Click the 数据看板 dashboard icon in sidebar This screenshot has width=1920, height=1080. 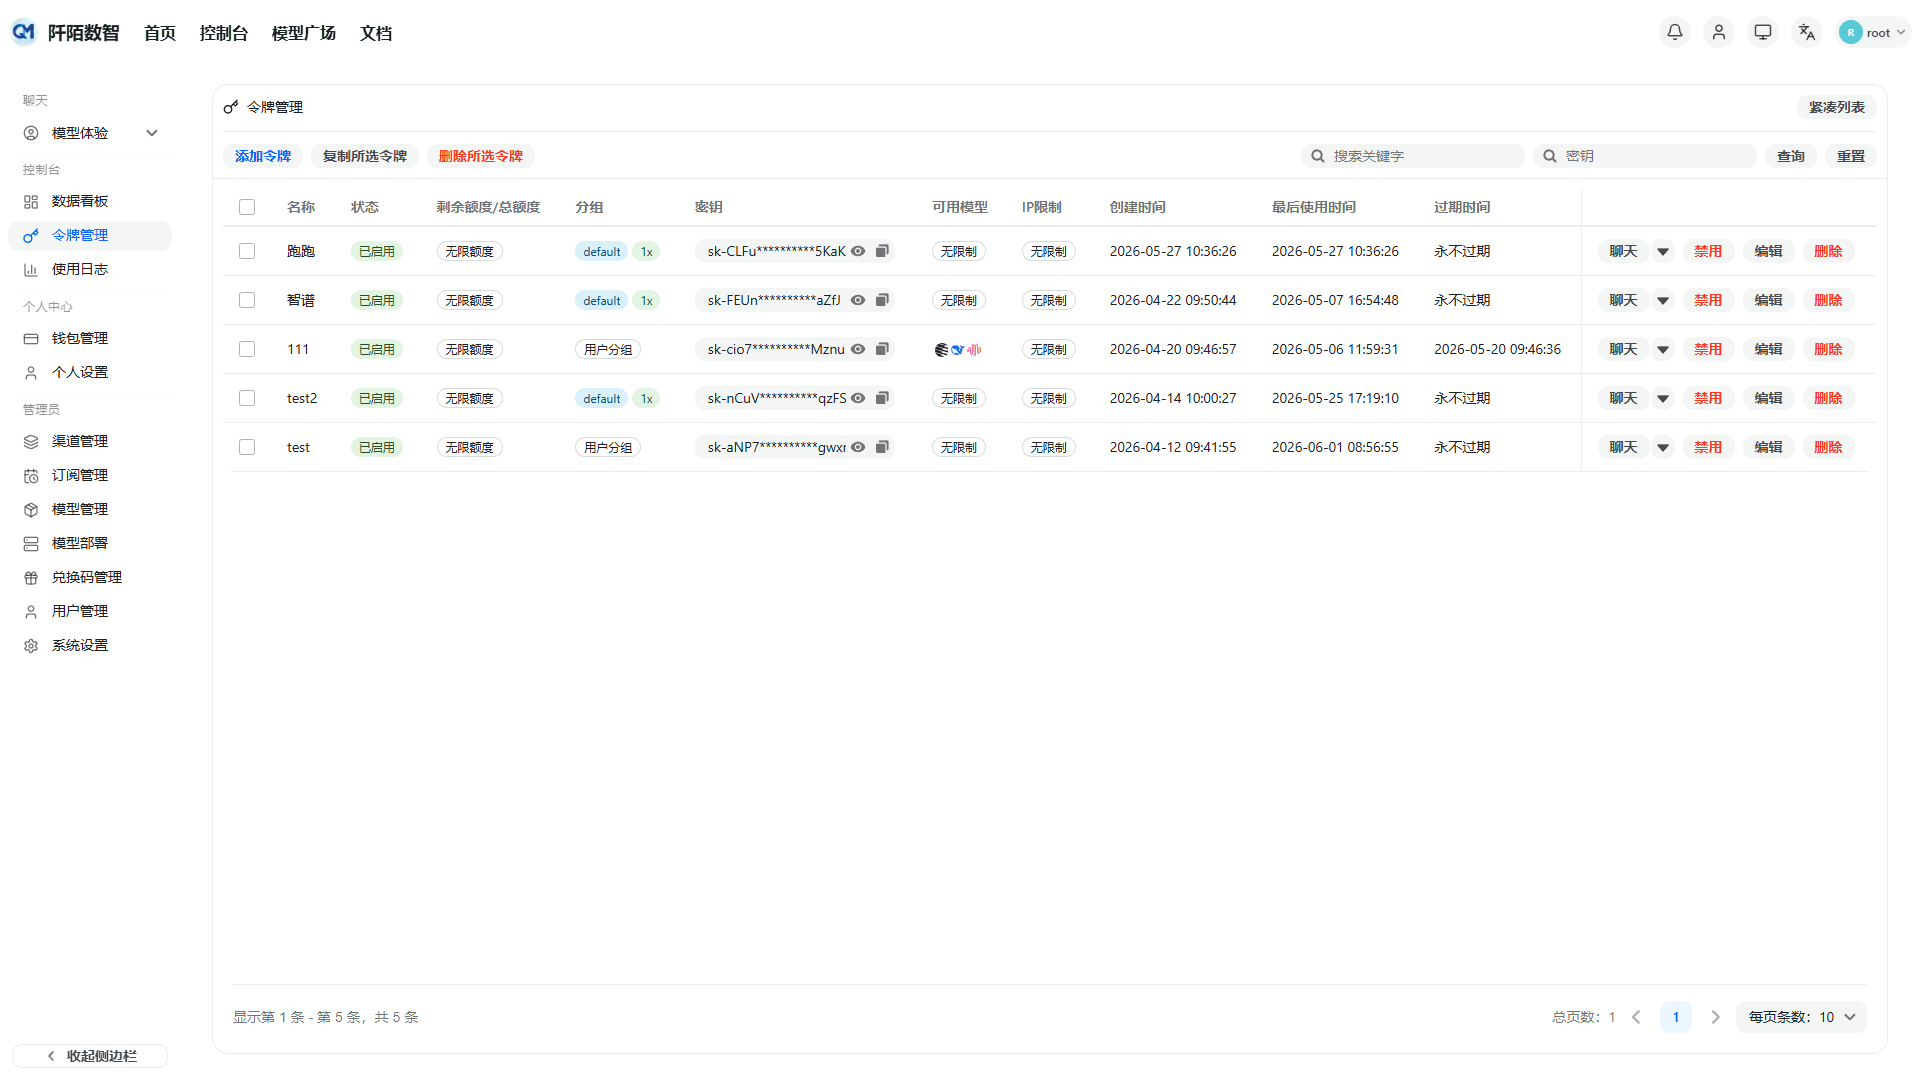[x=31, y=201]
